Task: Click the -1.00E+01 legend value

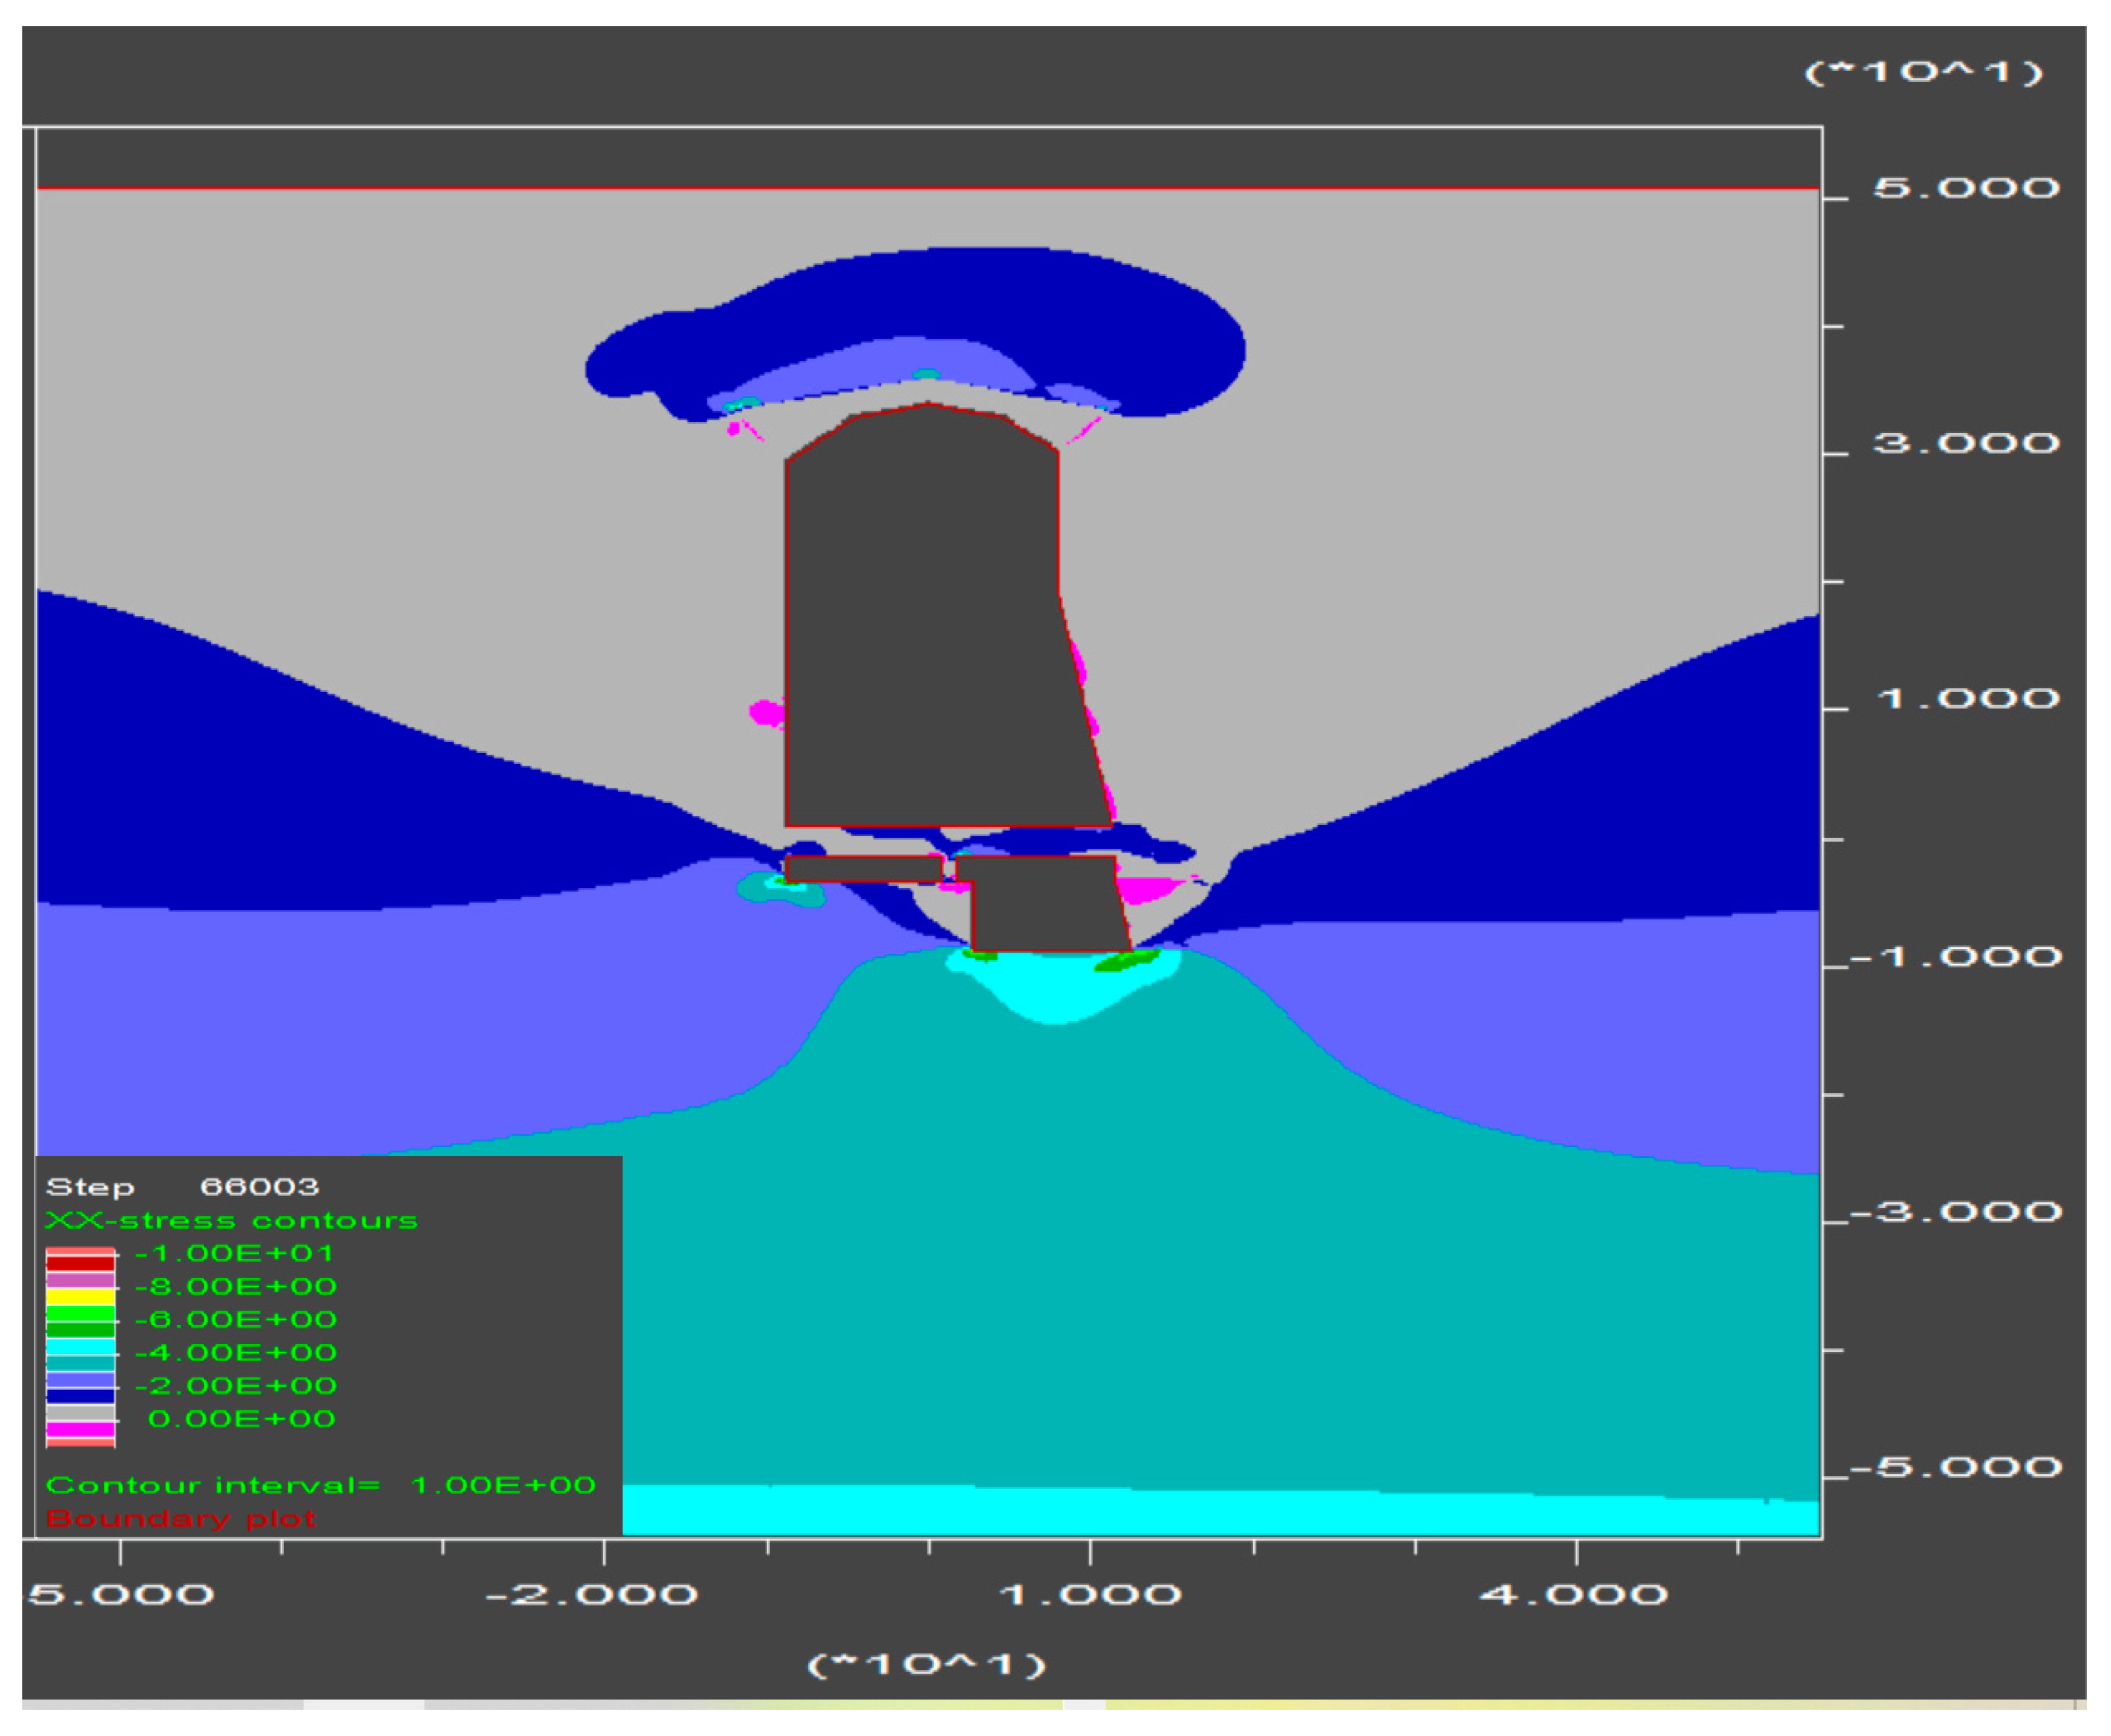Action: pyautogui.click(x=233, y=1254)
